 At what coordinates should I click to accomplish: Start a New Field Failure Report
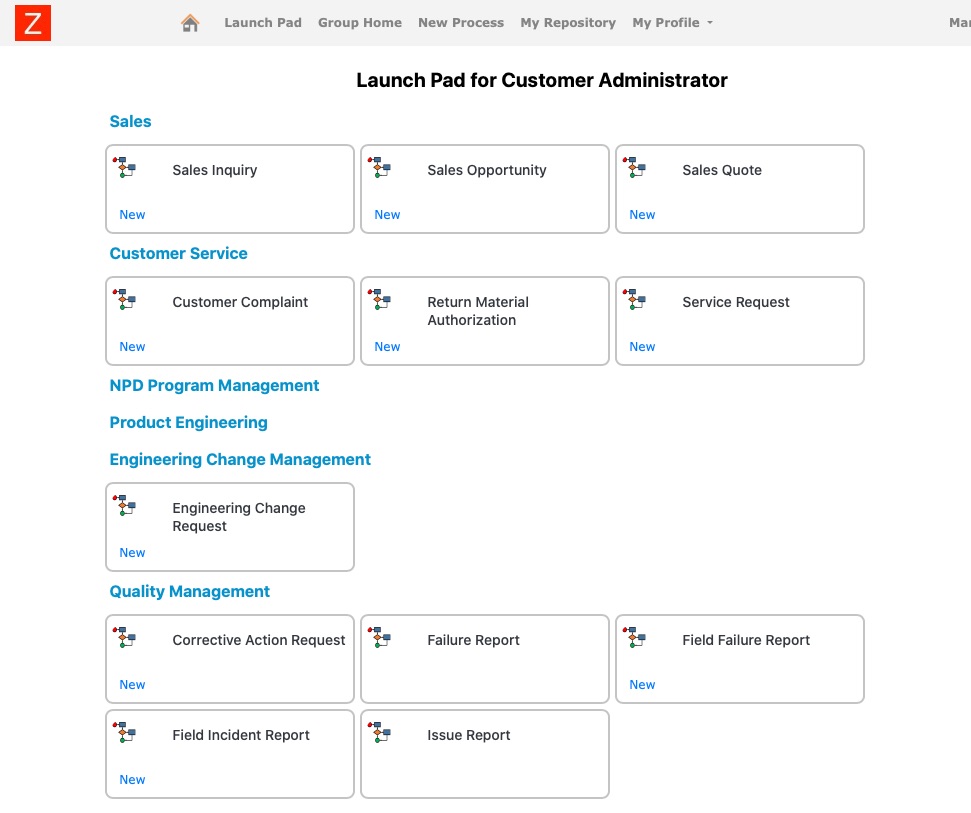point(642,685)
